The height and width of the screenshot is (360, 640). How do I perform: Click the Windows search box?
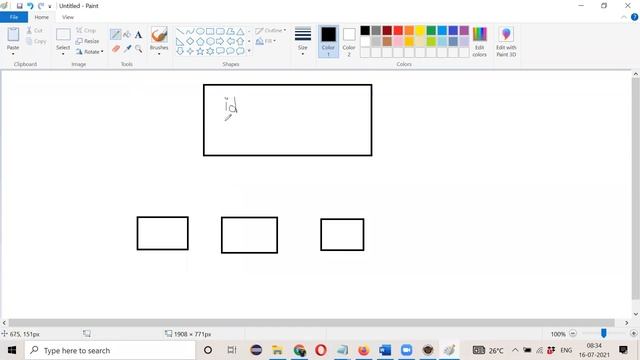point(110,350)
